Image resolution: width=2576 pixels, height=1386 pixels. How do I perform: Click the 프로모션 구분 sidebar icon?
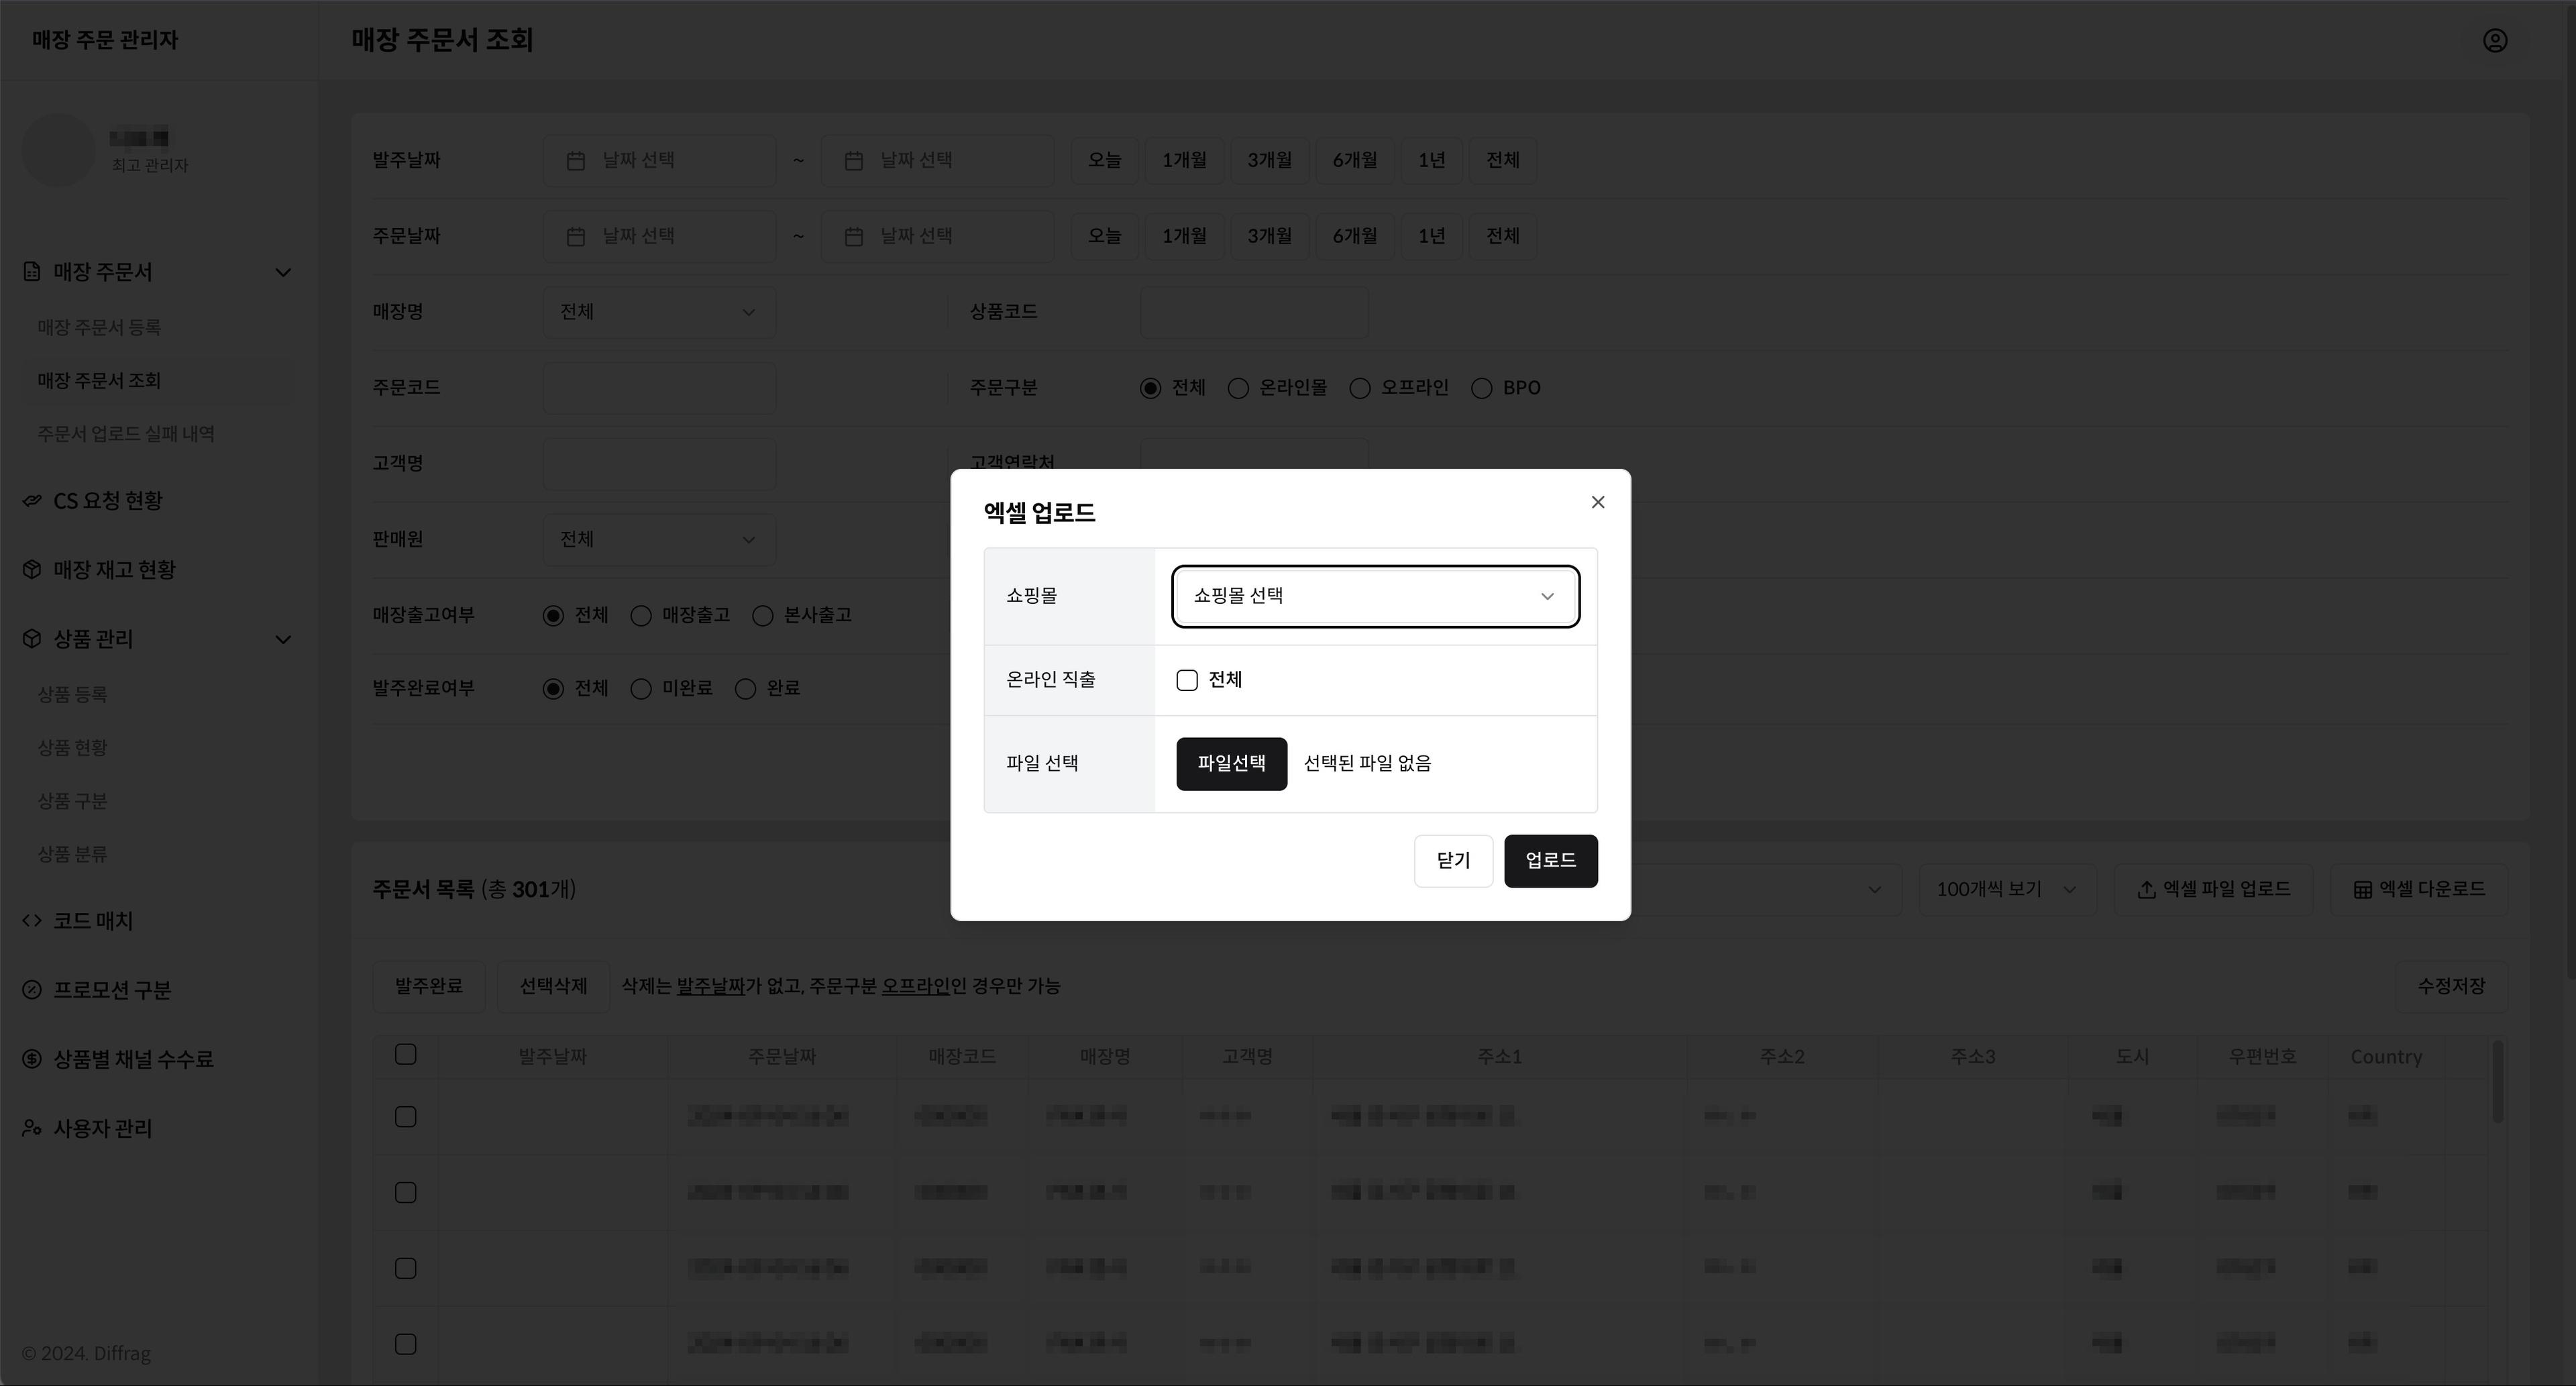click(x=32, y=990)
